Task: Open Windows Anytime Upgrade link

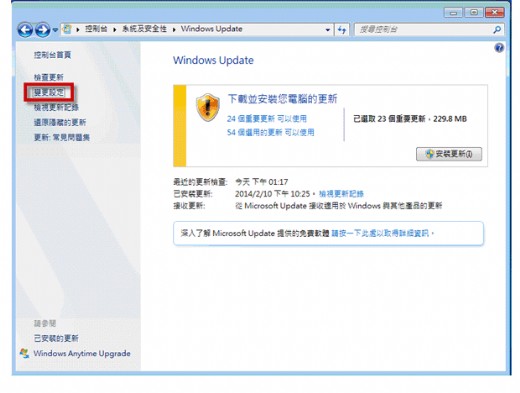Action: pyautogui.click(x=82, y=353)
